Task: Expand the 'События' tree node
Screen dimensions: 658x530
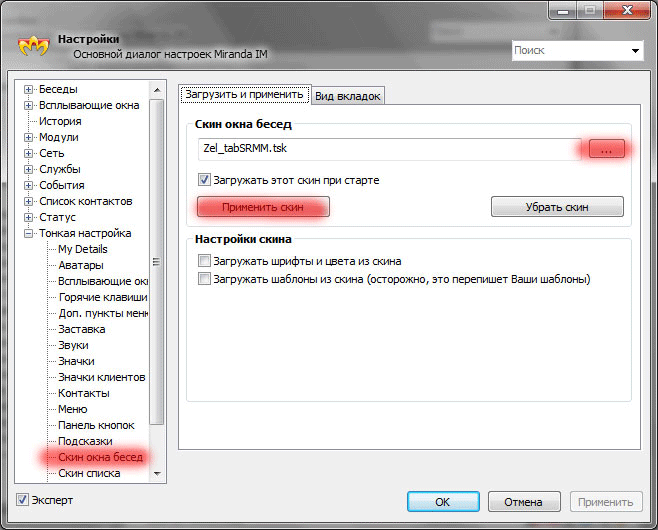Action: 28,185
